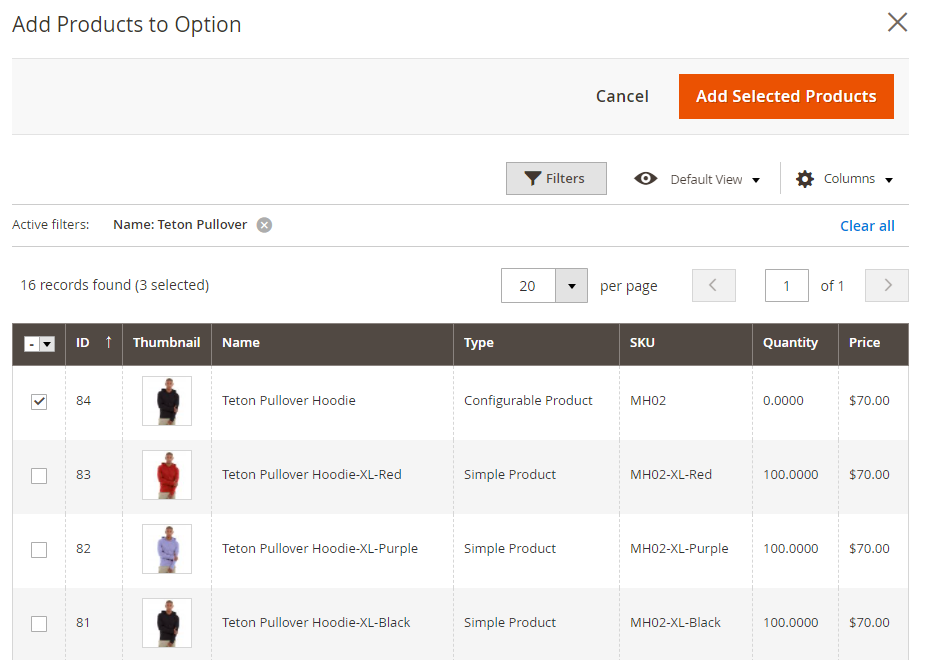Open the Default View dropdown arrow
930x660 pixels.
tap(756, 180)
